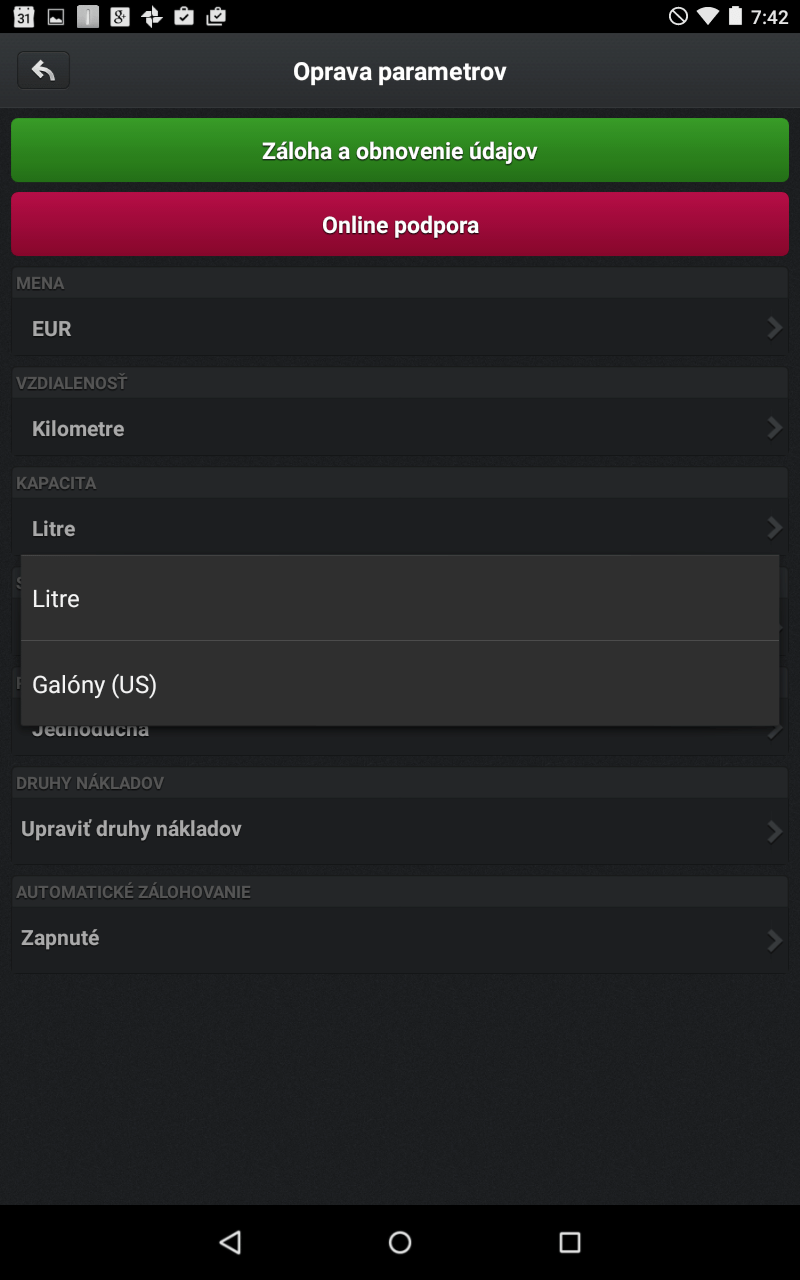This screenshot has width=800, height=1280.
Task: Select Litre from the popup list
Action: click(x=400, y=598)
